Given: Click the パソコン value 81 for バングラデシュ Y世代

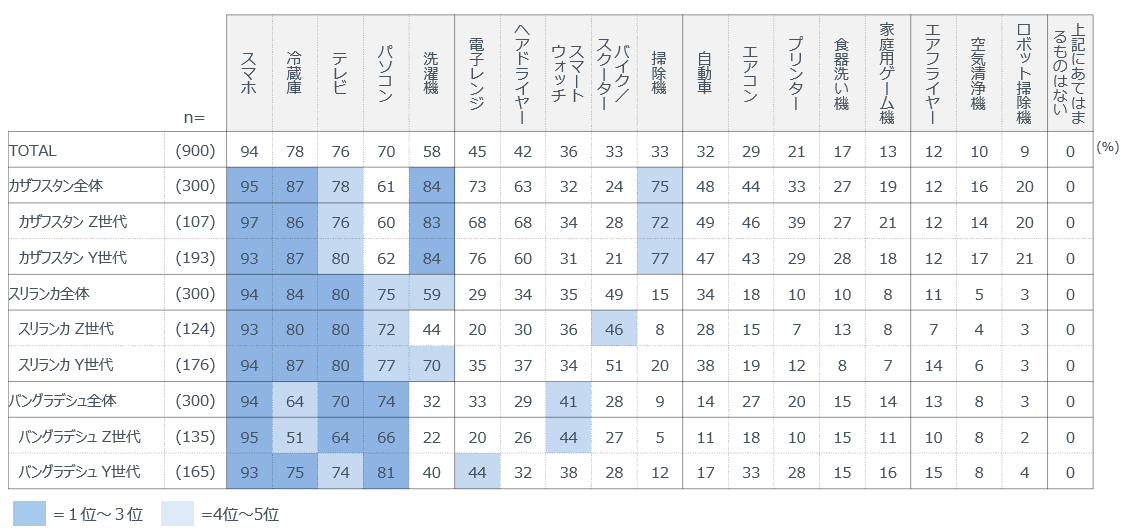Looking at the screenshot, I should 386,472.
